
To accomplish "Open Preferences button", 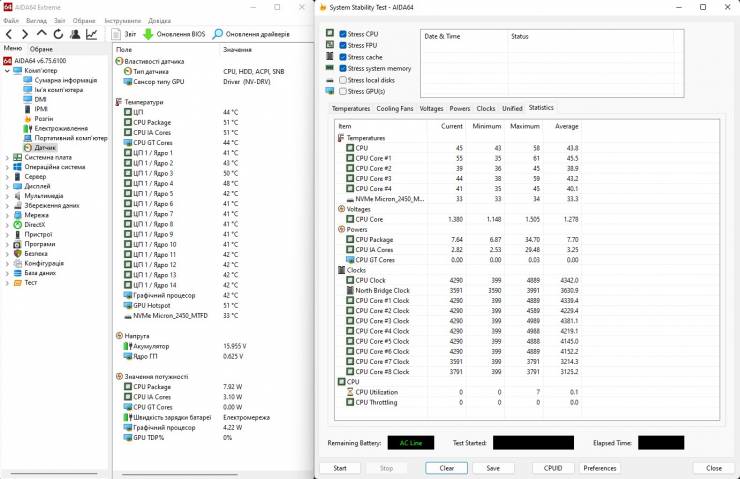I will pos(599,468).
